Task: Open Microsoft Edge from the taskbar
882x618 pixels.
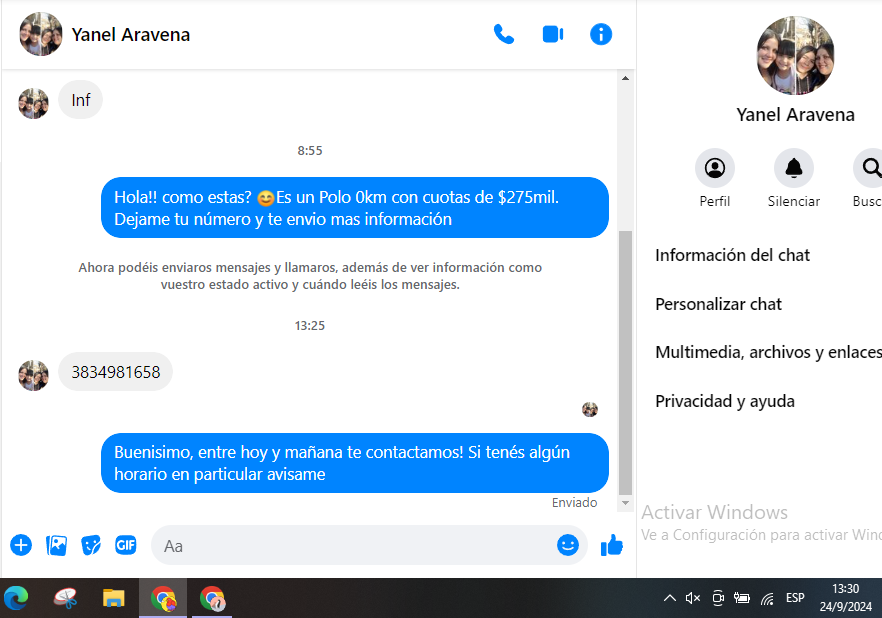Action: pyautogui.click(x=16, y=598)
